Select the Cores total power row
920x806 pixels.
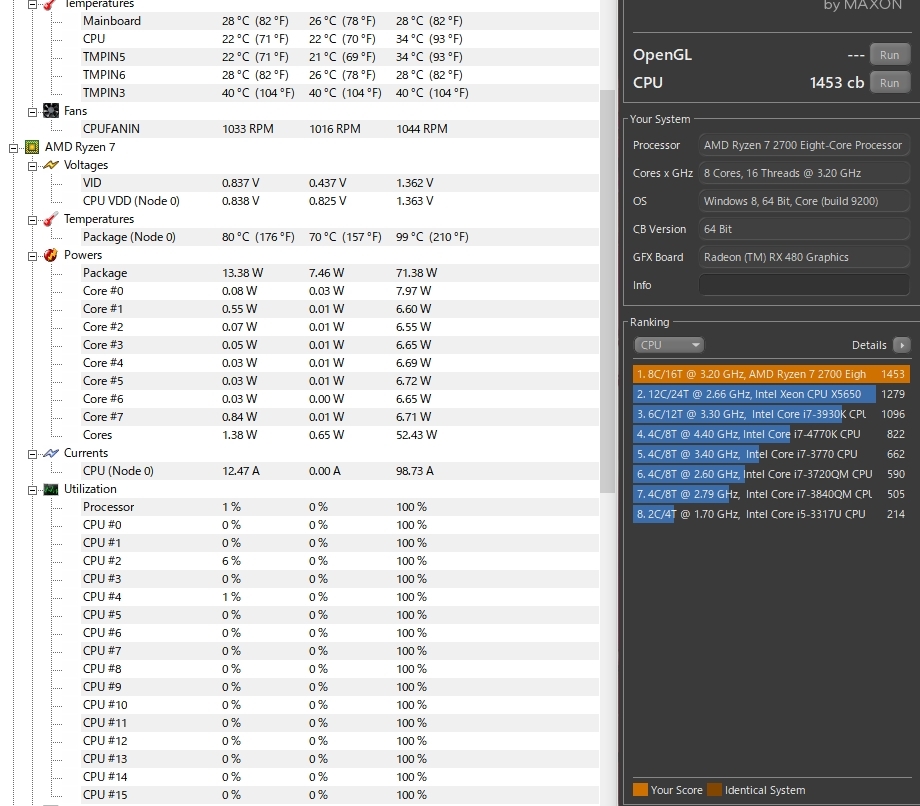[340, 435]
